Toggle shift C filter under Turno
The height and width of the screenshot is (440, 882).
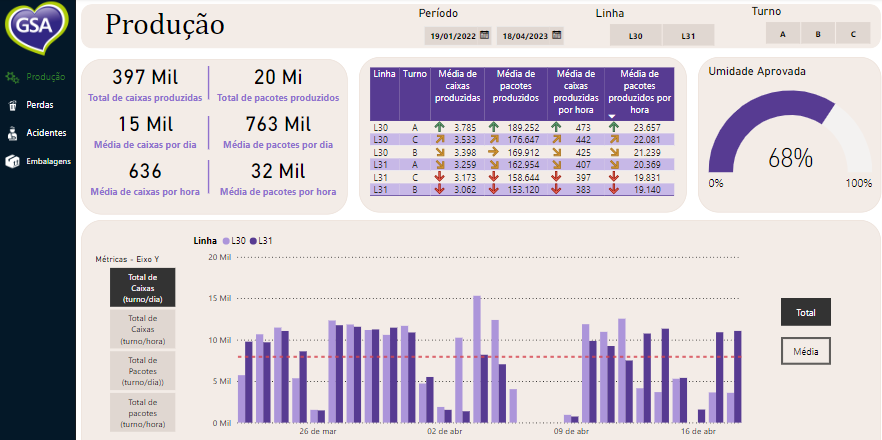853,34
